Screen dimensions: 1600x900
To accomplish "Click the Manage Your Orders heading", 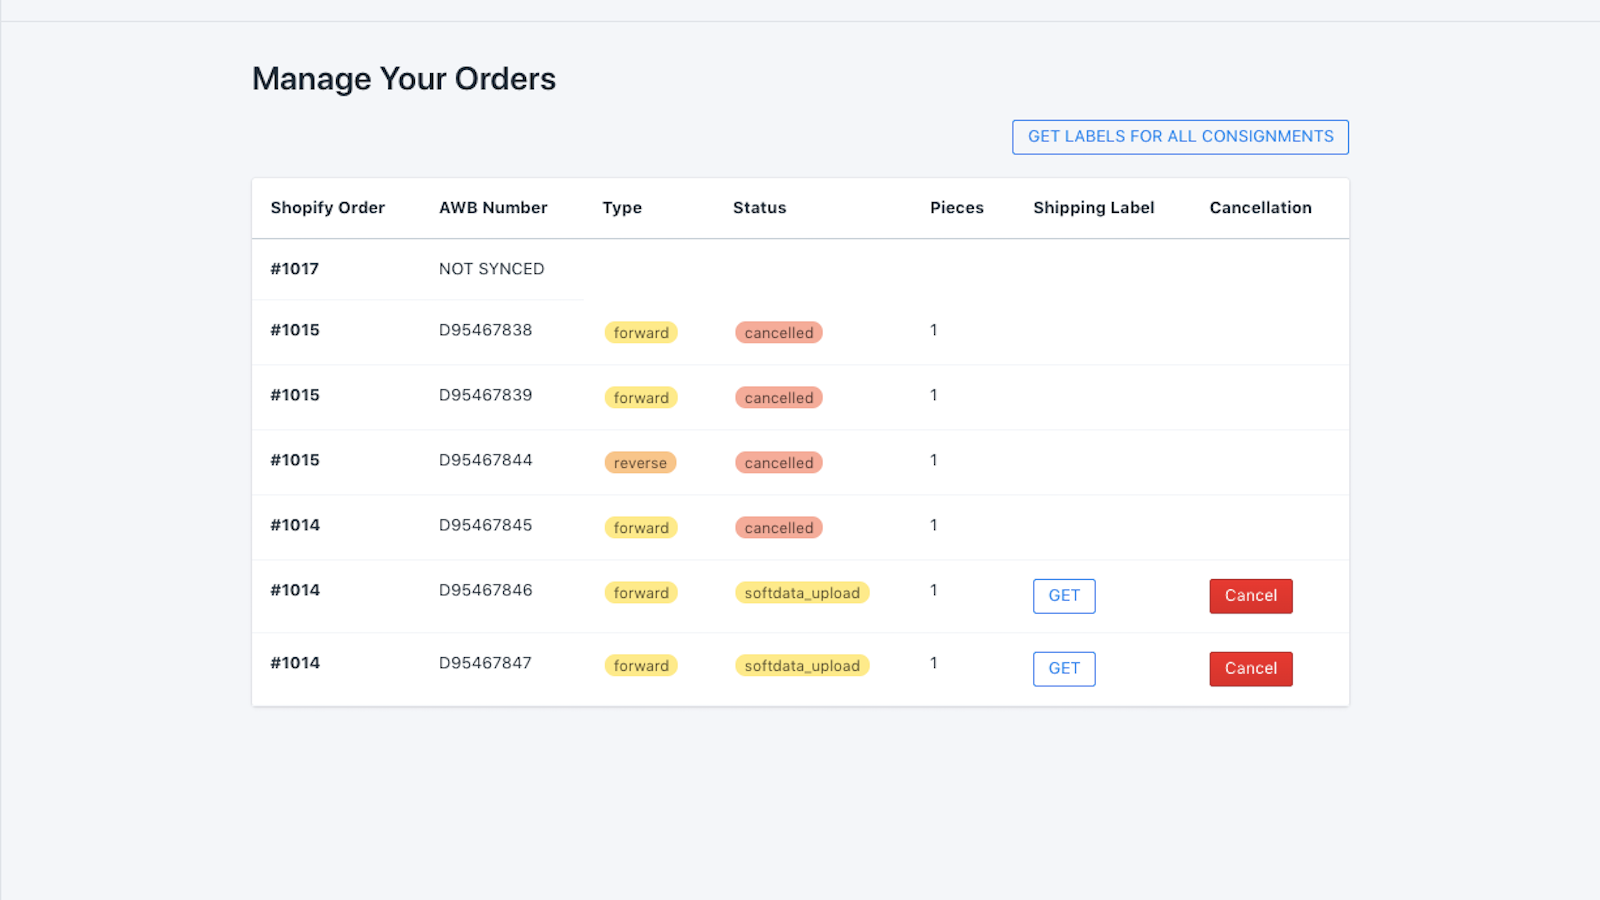I will (x=404, y=79).
